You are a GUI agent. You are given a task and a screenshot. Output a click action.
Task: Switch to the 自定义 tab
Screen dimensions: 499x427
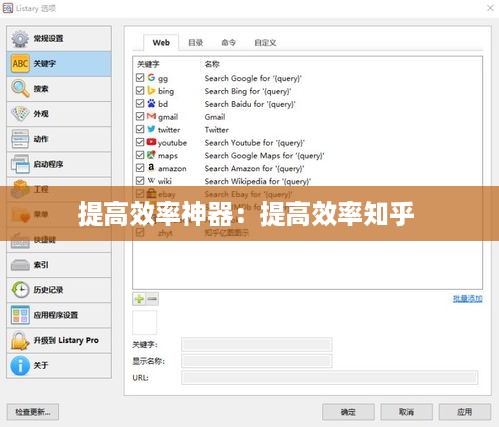[265, 43]
